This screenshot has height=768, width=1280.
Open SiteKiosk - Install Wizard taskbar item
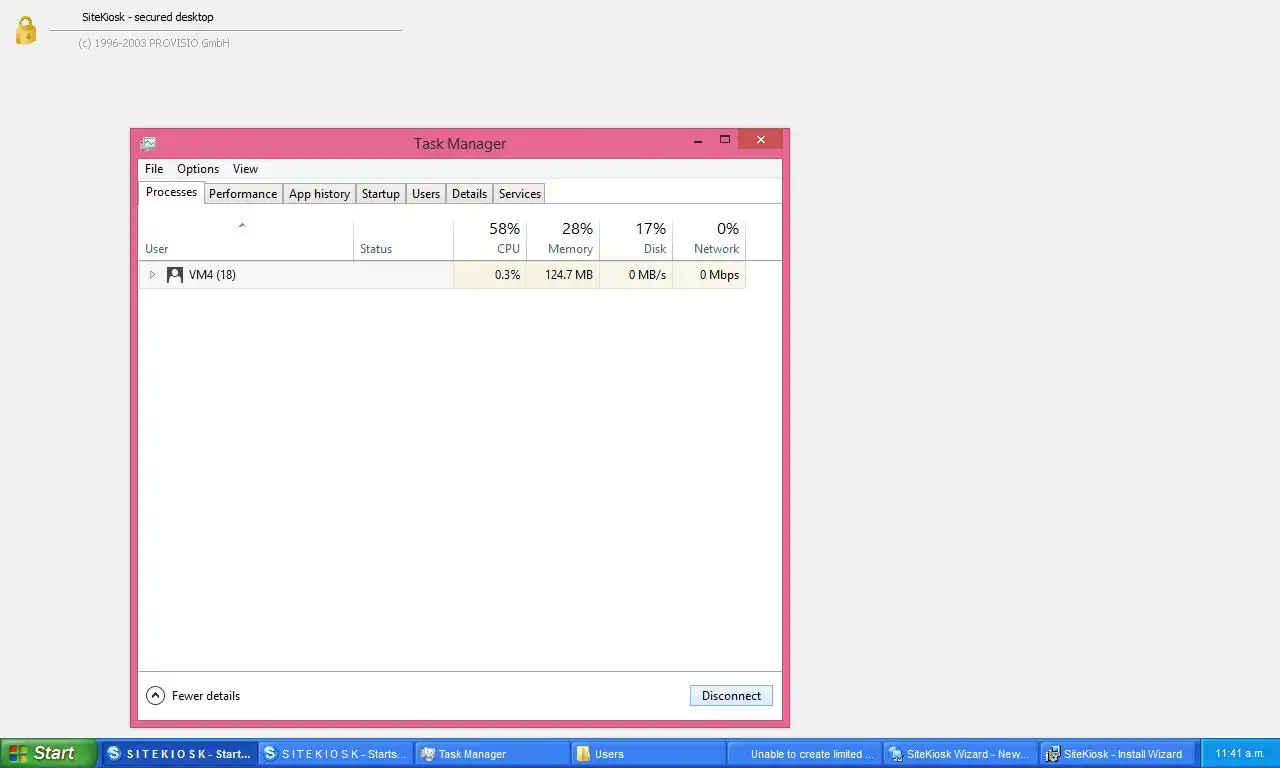(x=1117, y=754)
